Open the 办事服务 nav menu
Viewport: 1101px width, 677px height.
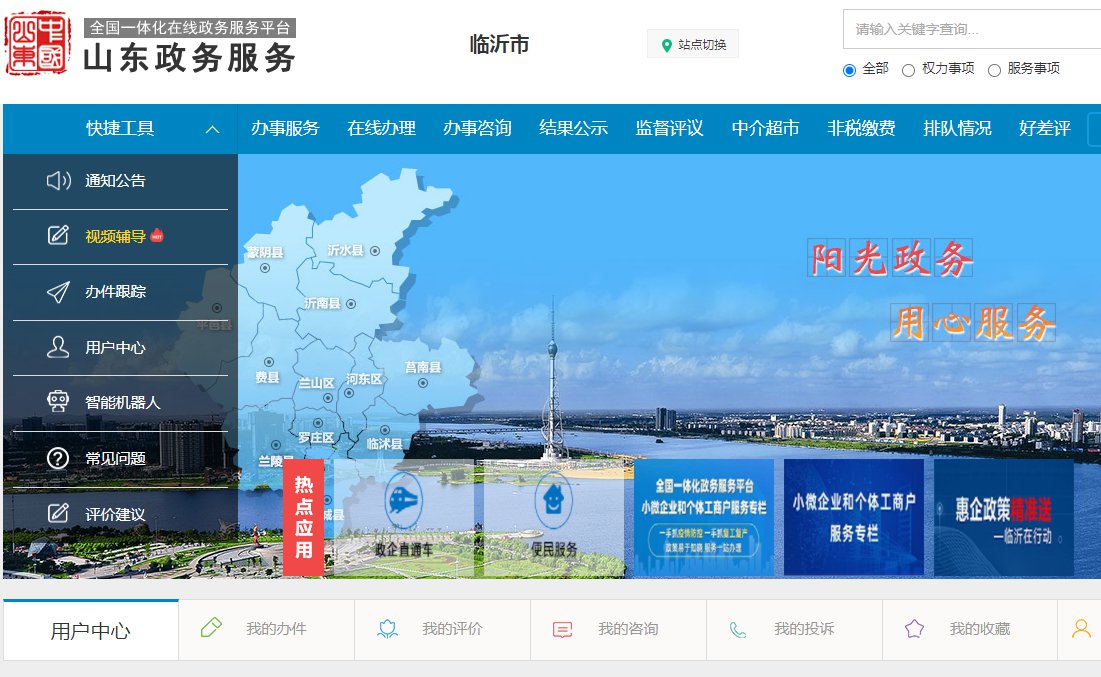pos(285,128)
